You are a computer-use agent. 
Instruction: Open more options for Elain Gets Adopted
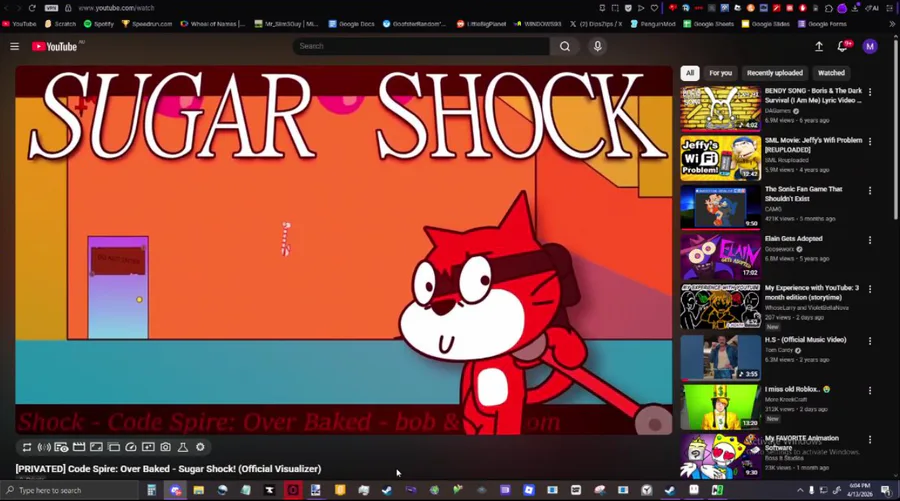870,240
